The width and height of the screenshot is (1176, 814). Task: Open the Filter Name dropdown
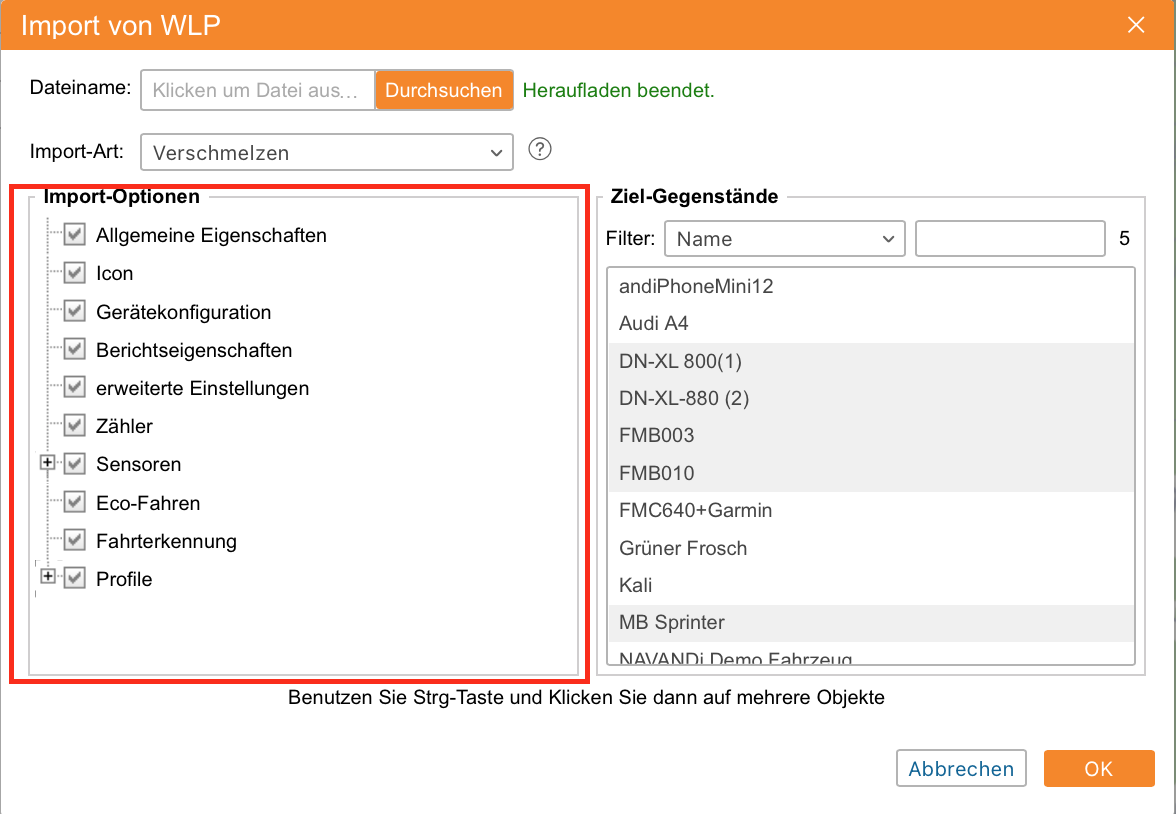785,239
